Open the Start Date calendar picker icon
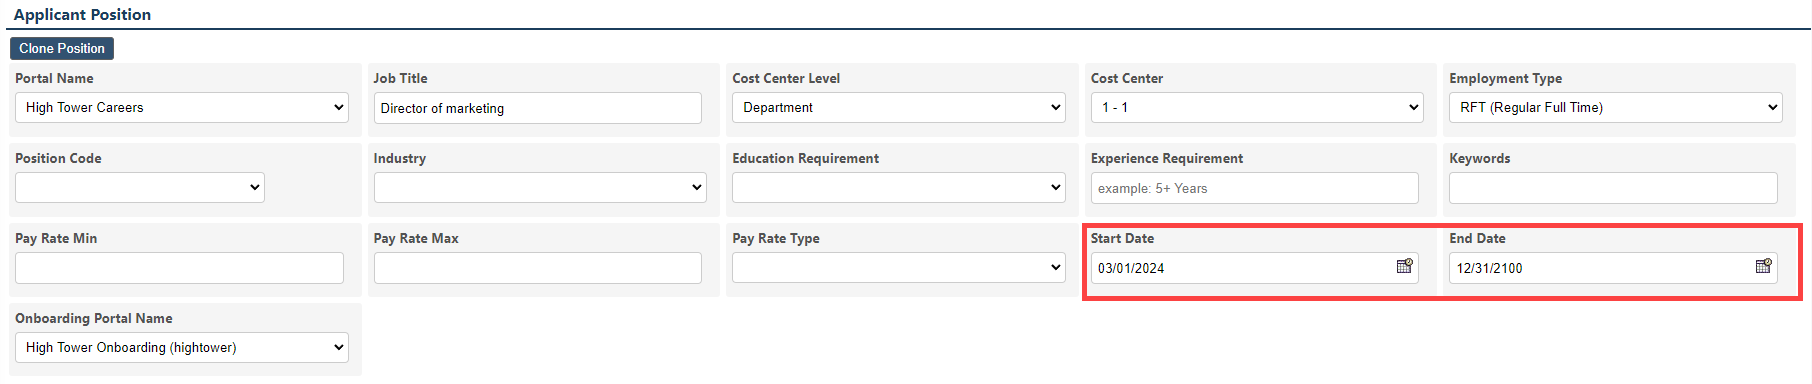Screen dimensions: 1812x384 [1405, 266]
